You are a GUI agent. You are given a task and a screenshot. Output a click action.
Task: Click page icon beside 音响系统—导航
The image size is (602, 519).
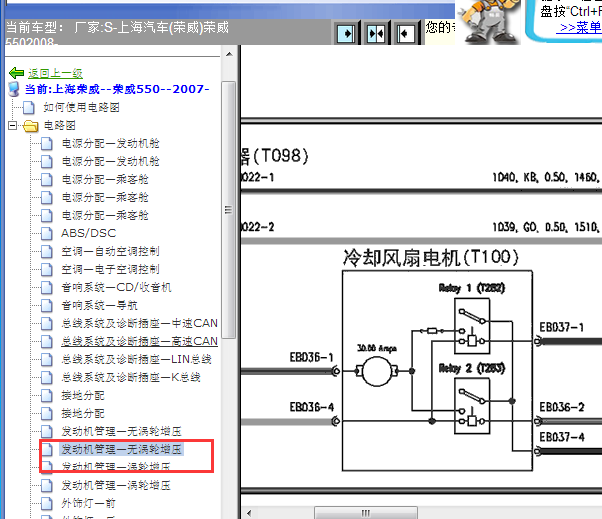[47, 306]
